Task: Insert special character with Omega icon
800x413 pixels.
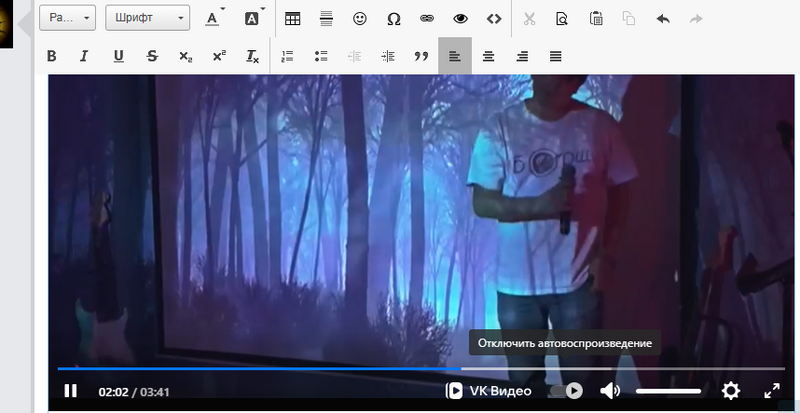Action: [393, 18]
